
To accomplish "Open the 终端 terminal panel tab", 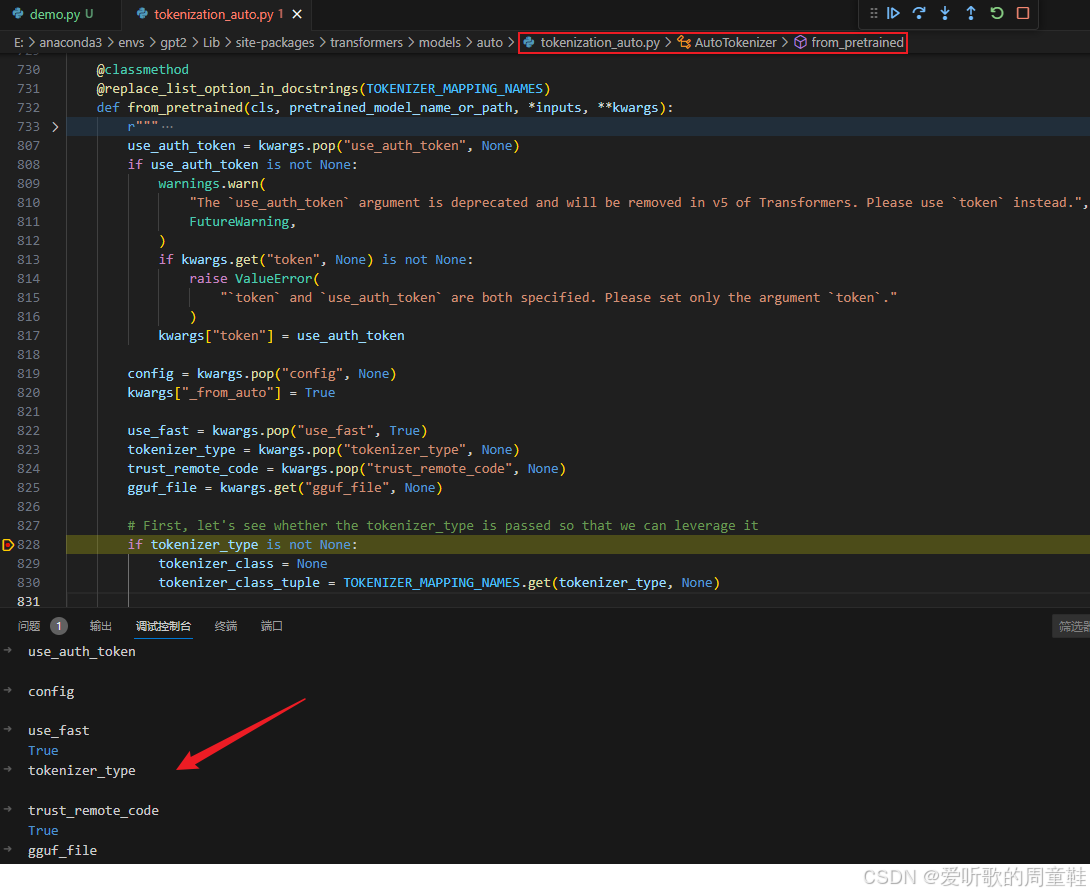I will click(x=226, y=626).
